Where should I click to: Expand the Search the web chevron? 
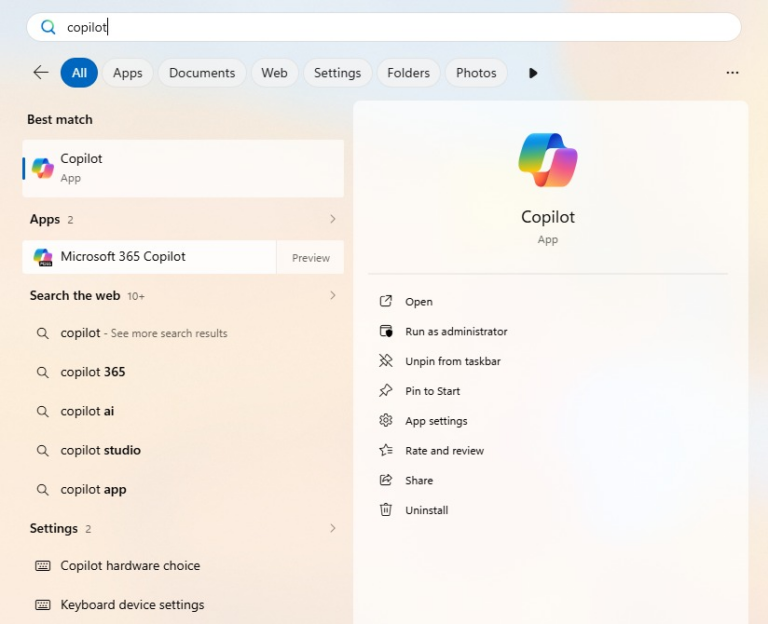point(332,296)
